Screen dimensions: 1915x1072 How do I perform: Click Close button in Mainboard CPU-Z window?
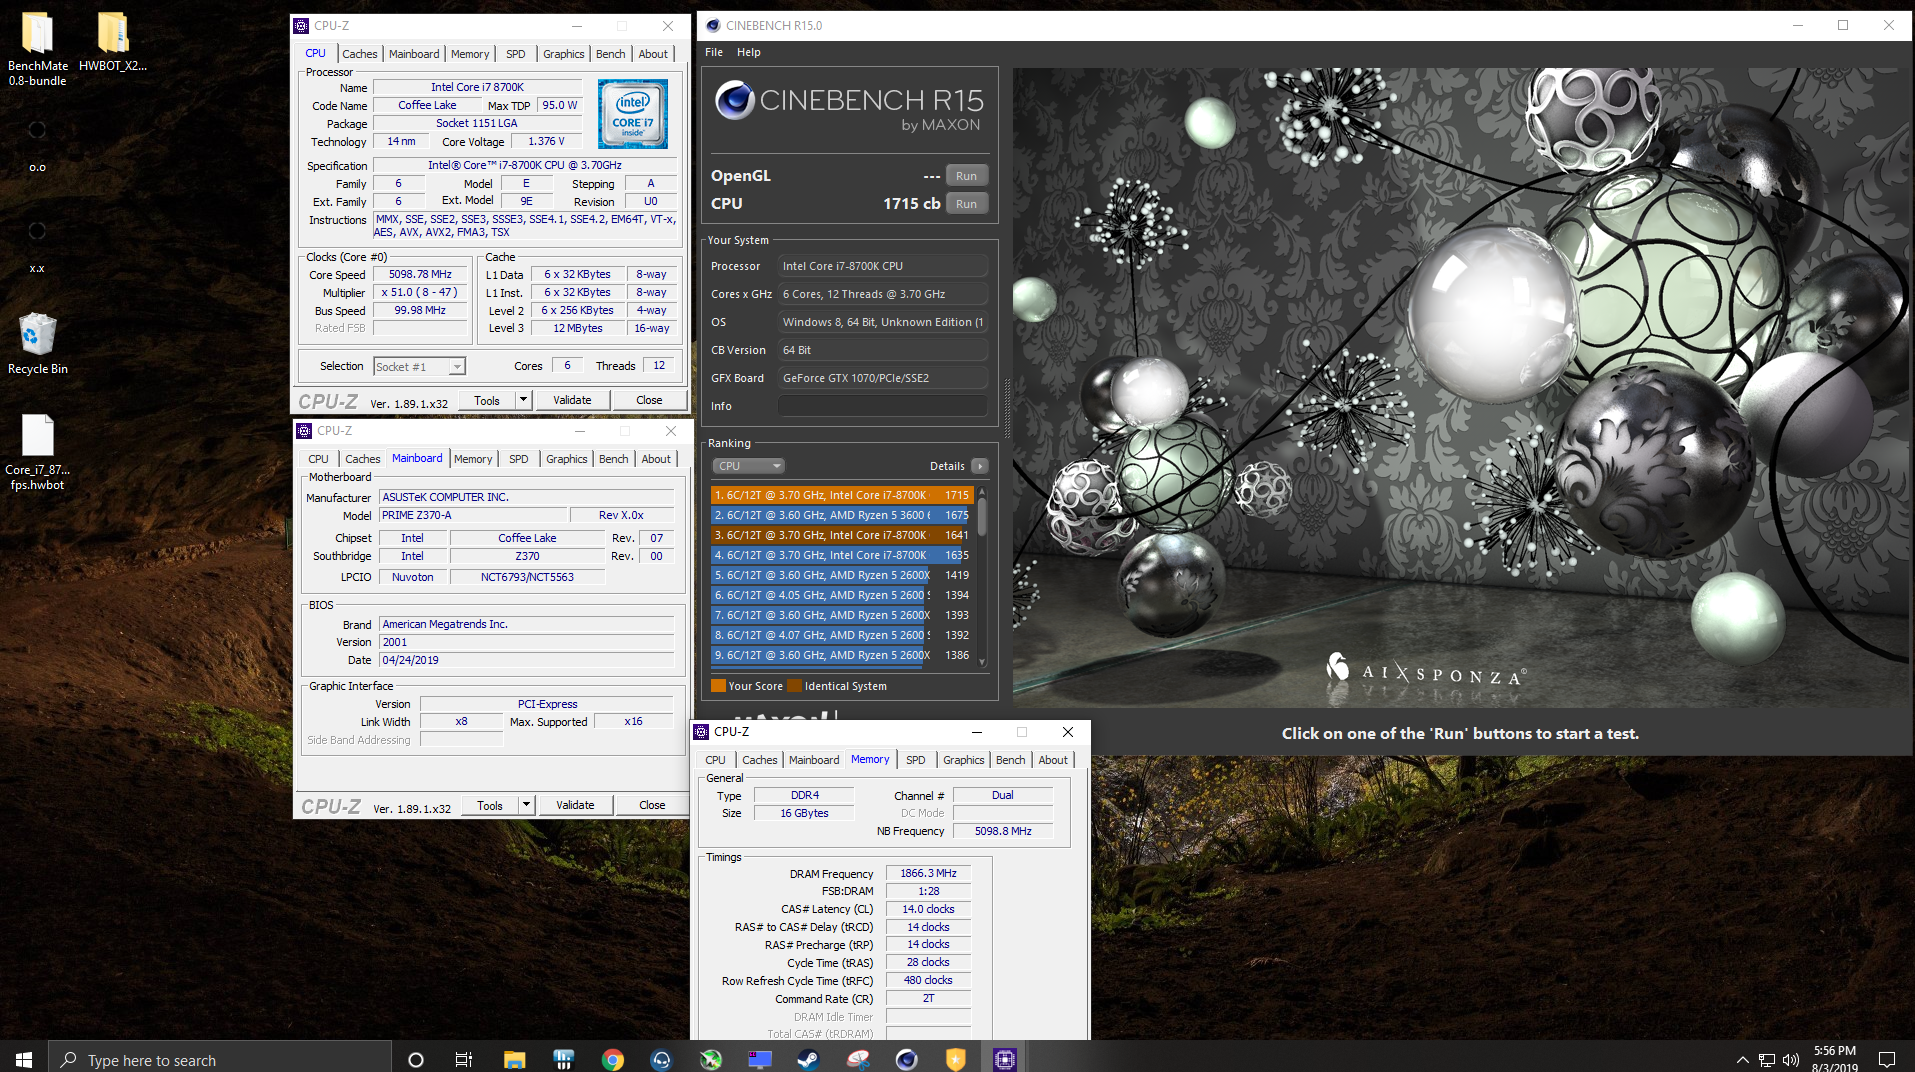coord(652,805)
